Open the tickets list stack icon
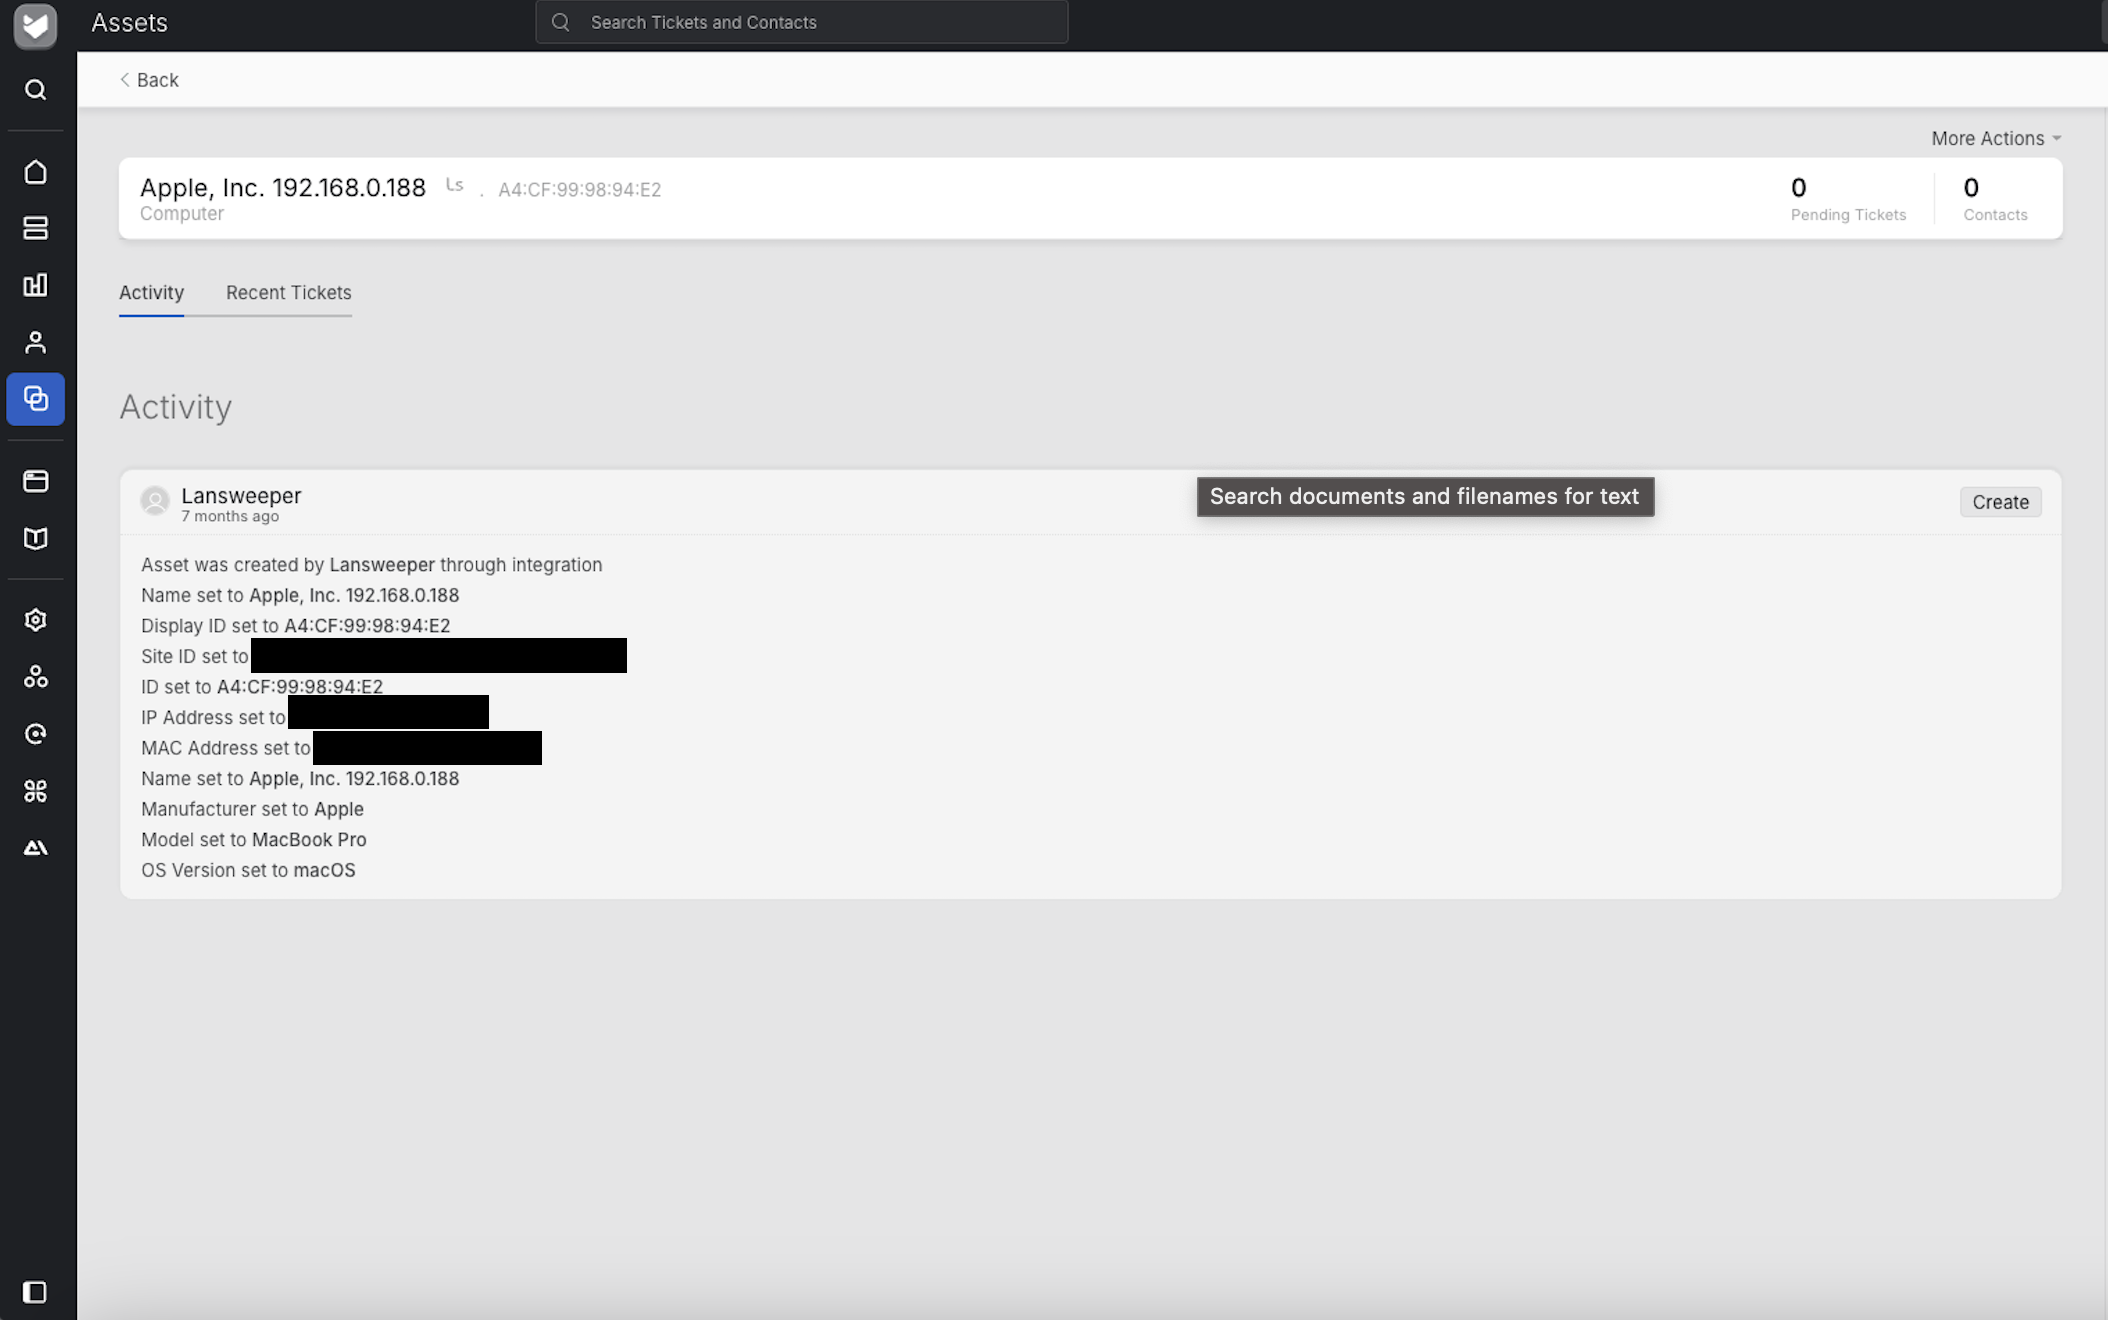This screenshot has width=2108, height=1320. [x=35, y=228]
